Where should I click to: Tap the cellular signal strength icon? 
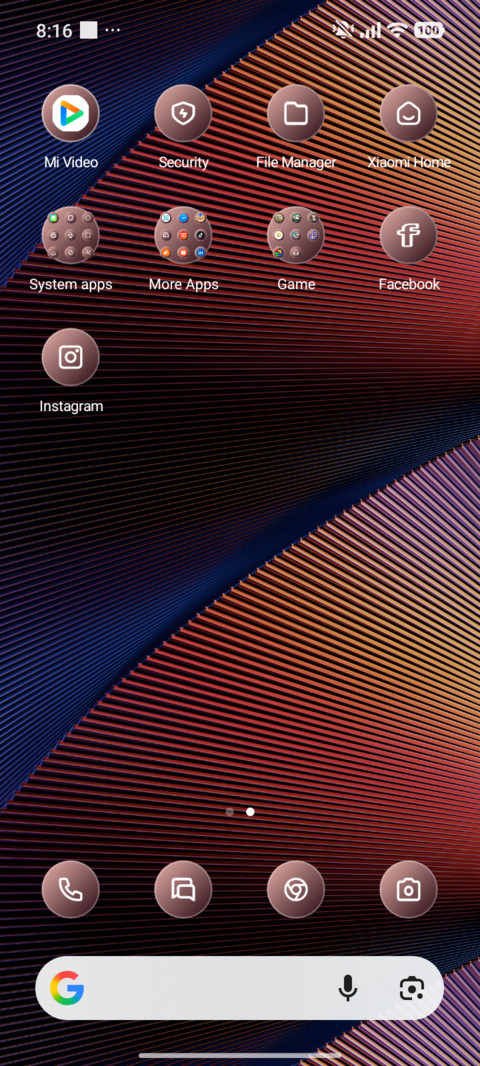[x=371, y=30]
